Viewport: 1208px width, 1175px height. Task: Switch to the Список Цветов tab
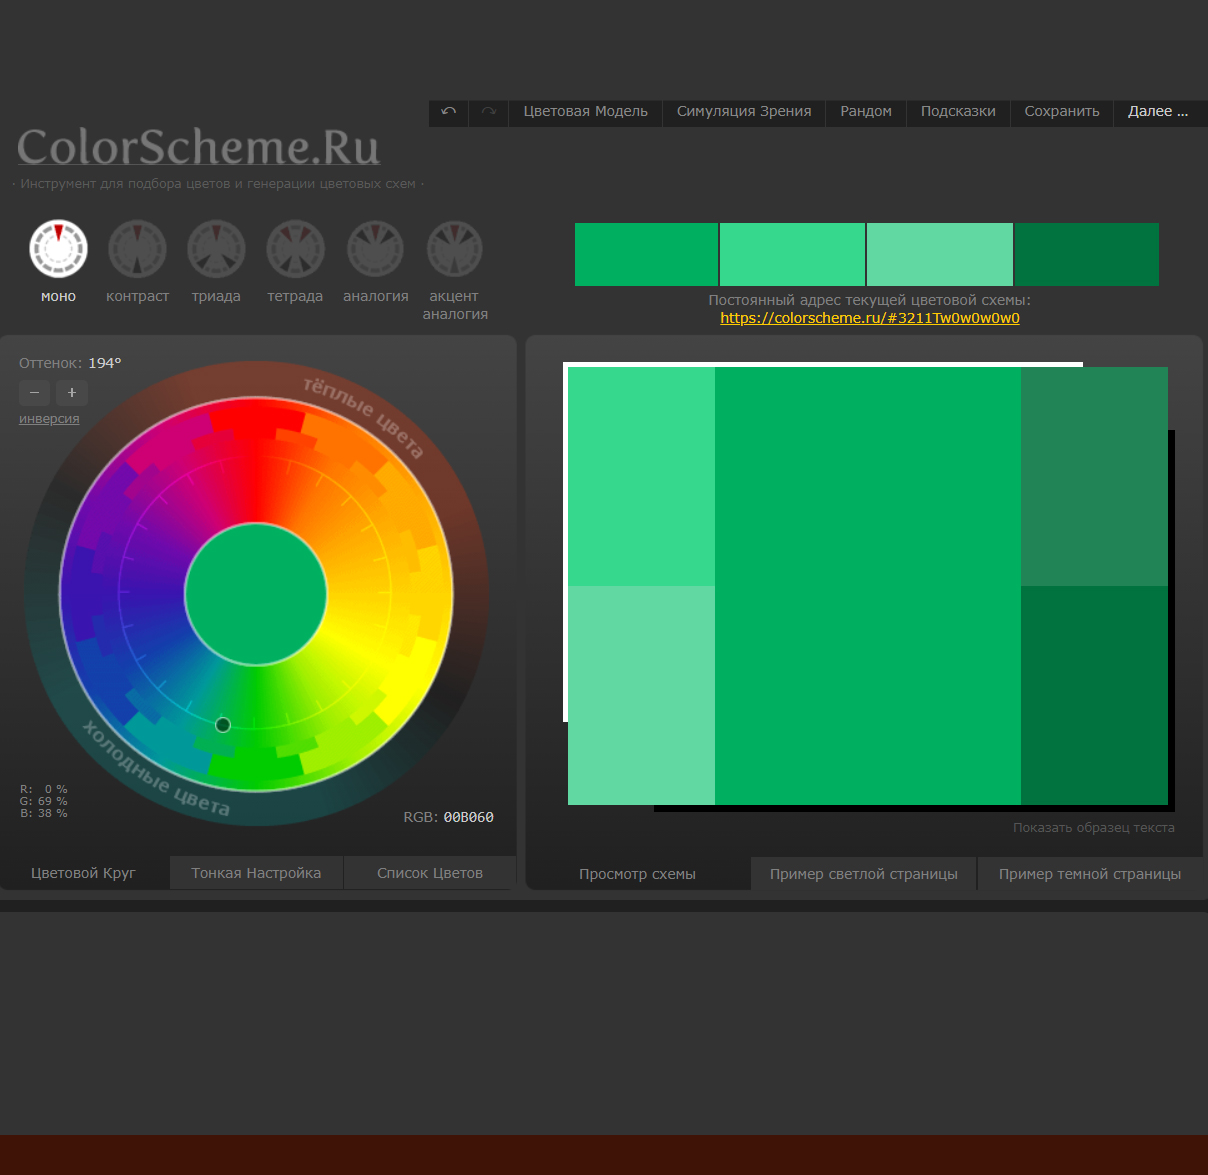430,873
